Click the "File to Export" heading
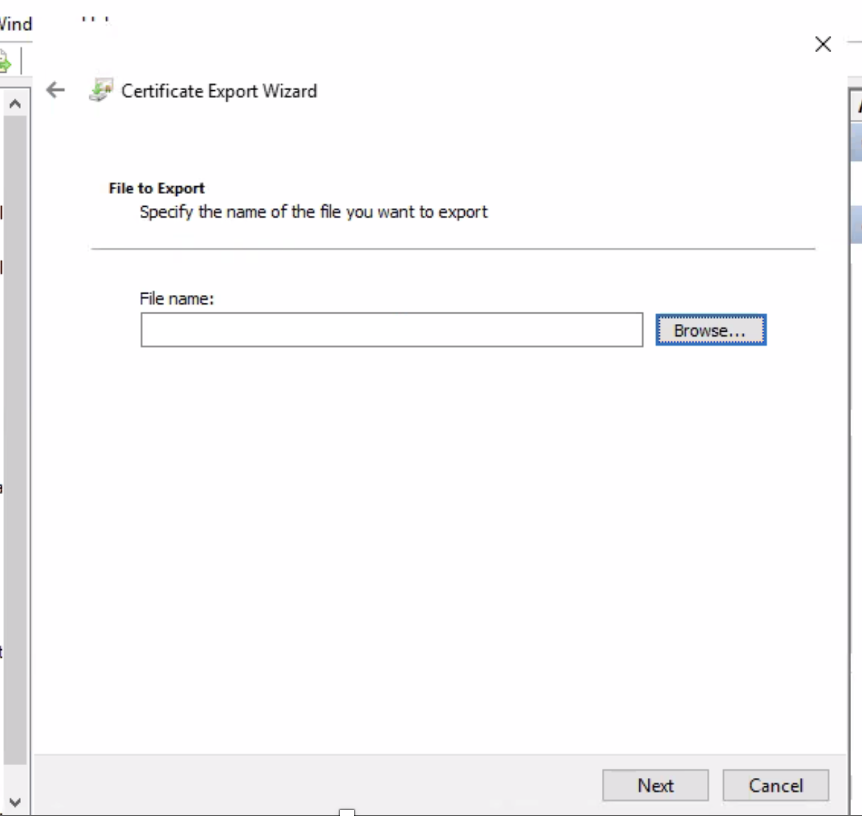Viewport: 862px width, 816px height. [x=156, y=188]
